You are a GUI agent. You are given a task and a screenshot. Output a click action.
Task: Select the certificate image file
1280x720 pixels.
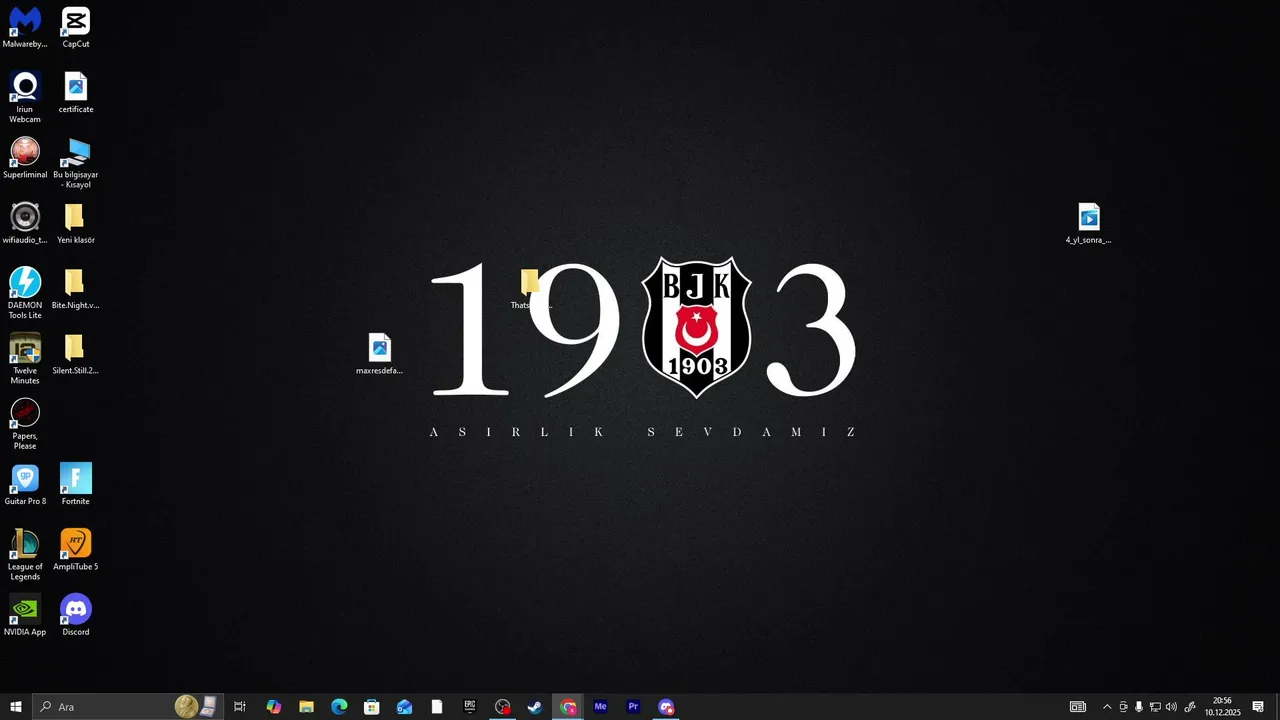tap(76, 92)
